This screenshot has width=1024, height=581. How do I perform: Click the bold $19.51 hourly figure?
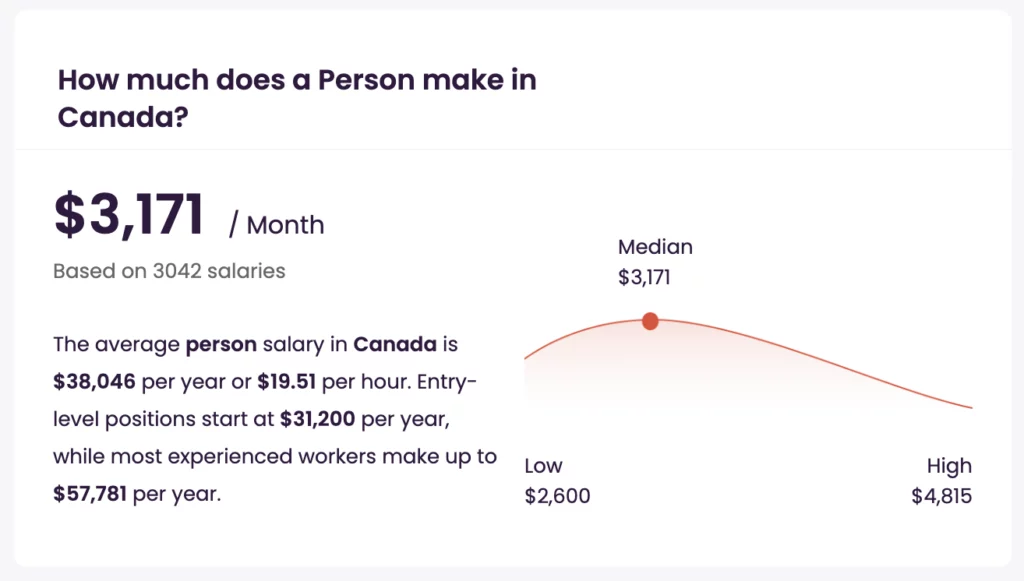point(287,381)
